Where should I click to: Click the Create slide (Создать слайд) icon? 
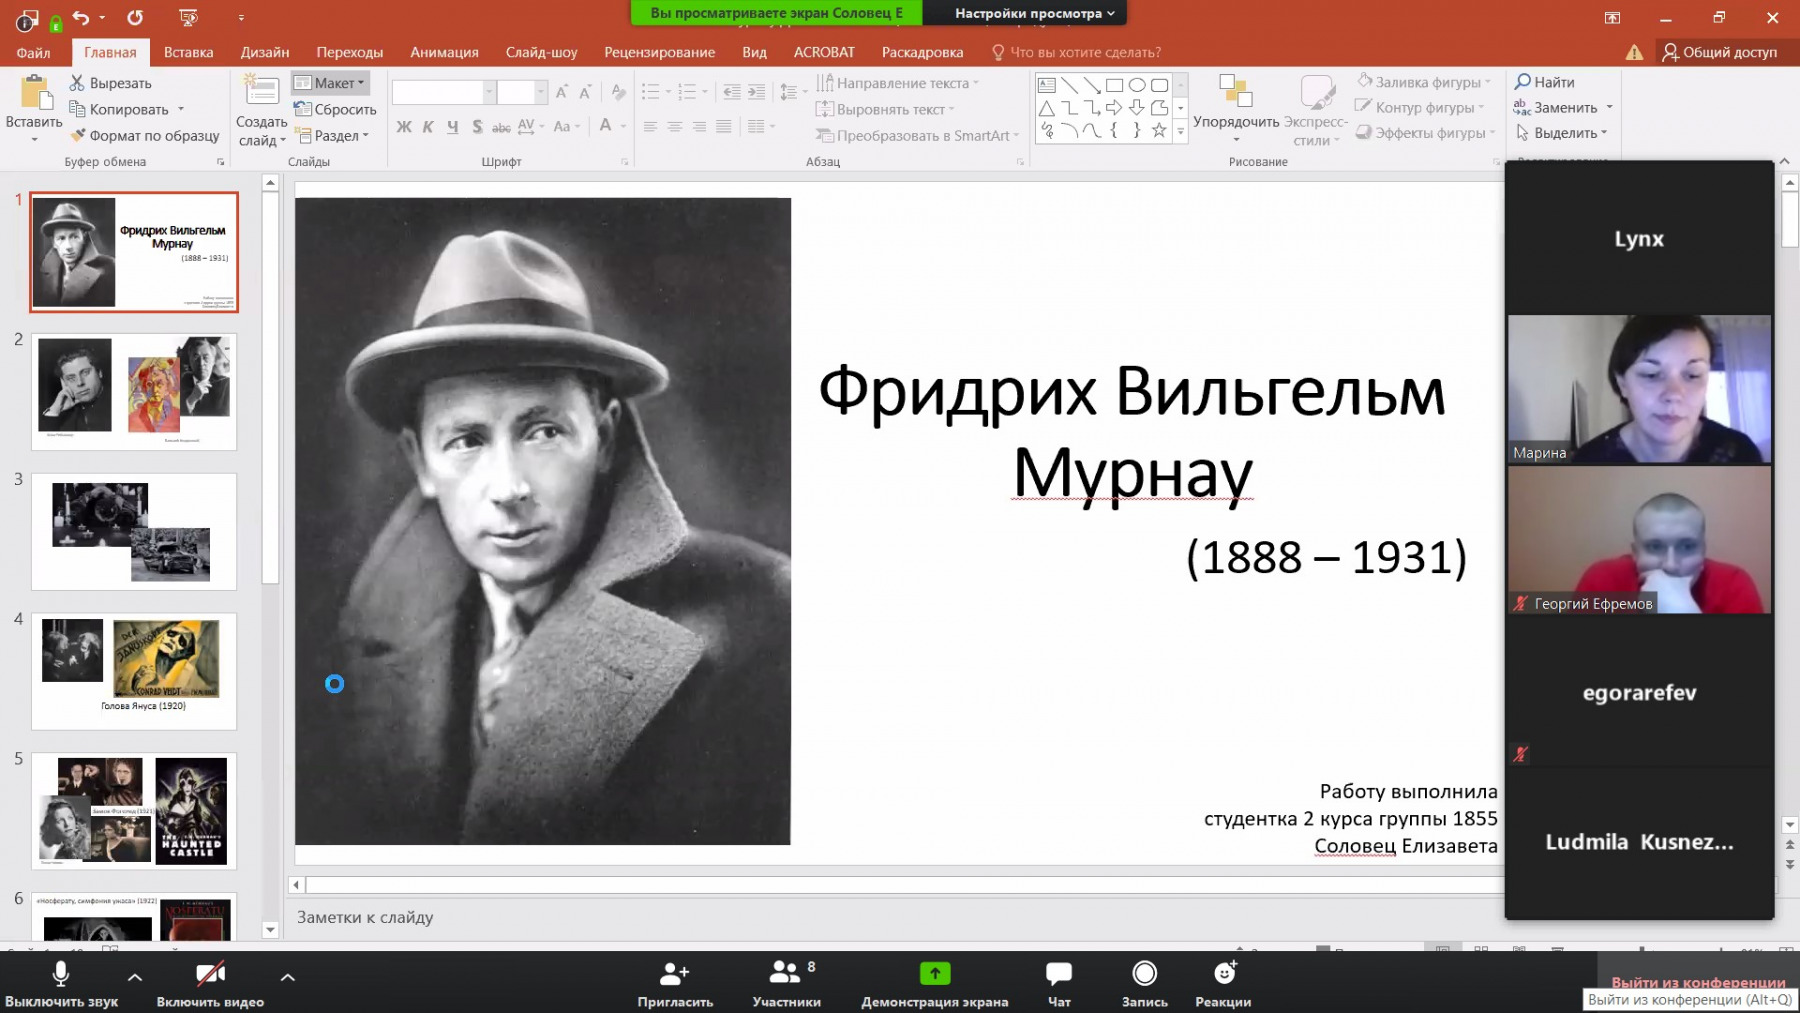pos(262,91)
